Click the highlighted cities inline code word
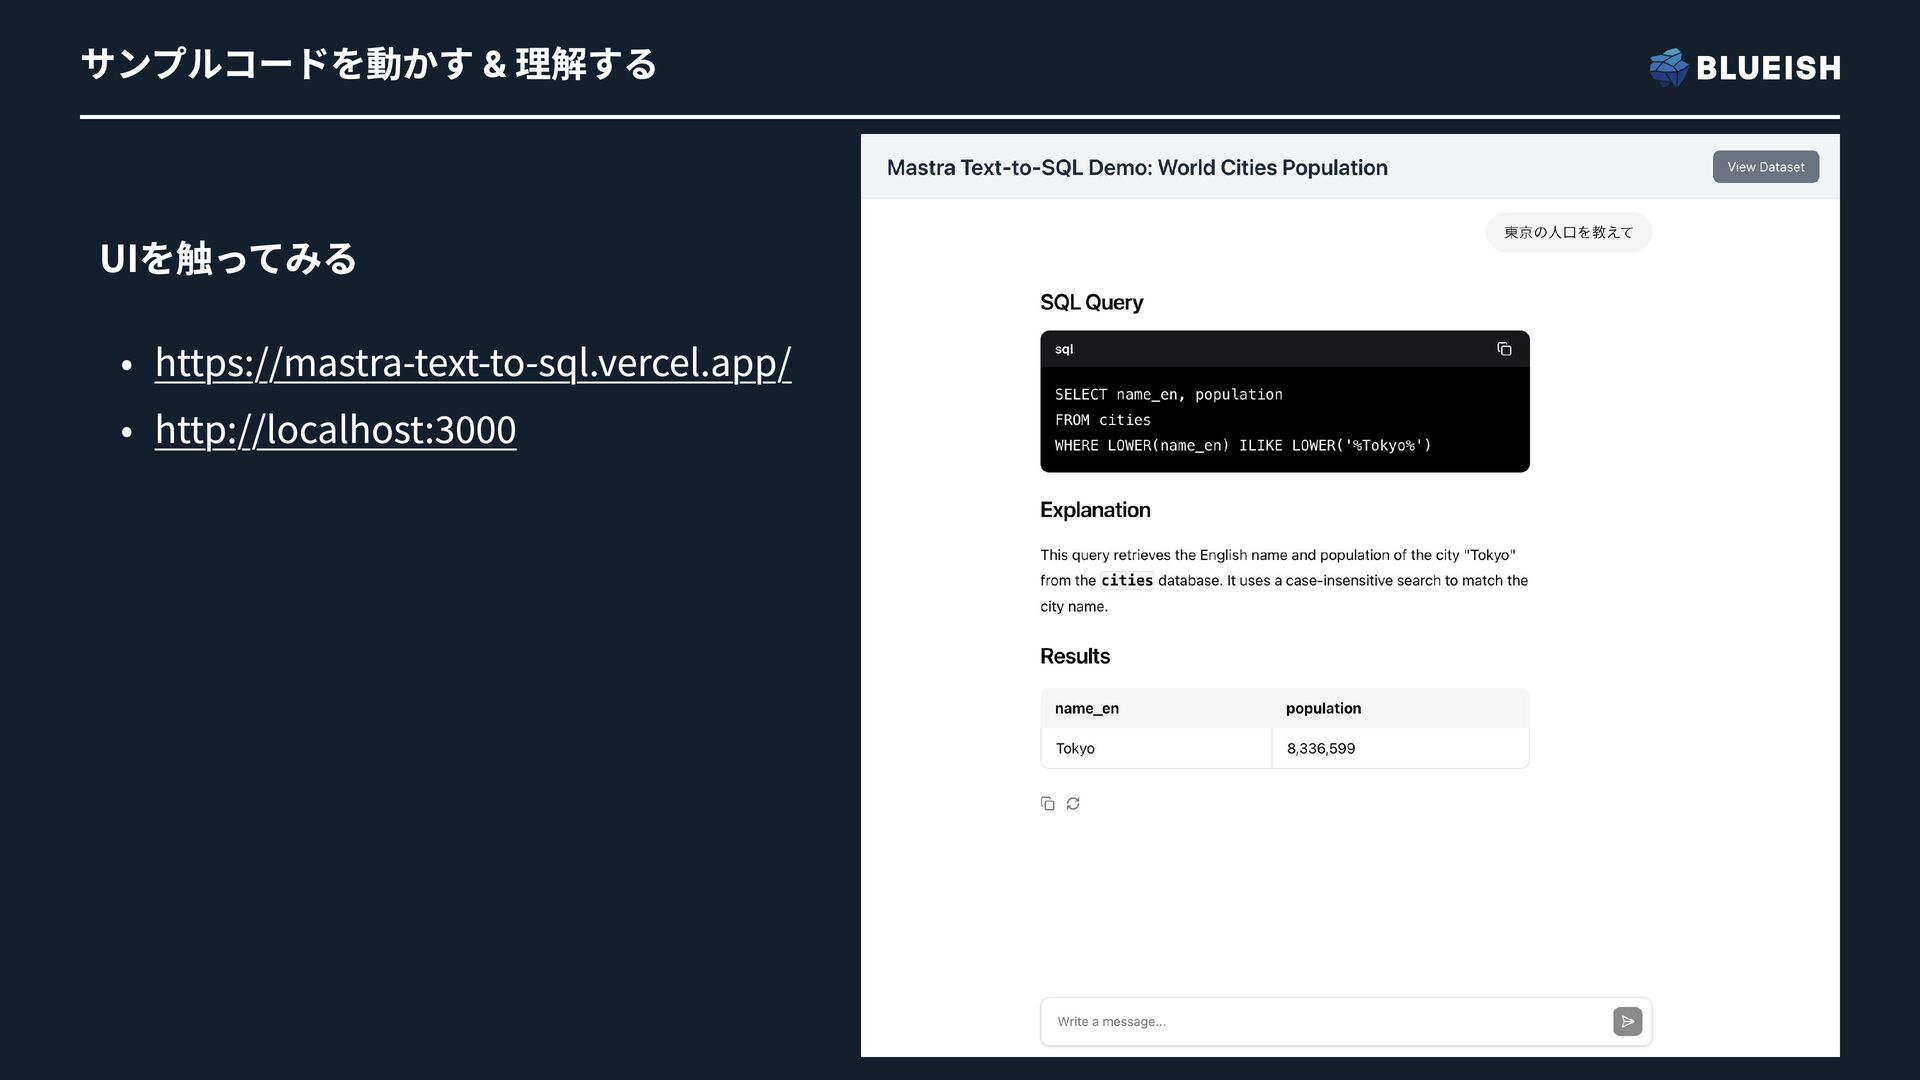Viewport: 1920px width, 1080px height. click(x=1126, y=580)
